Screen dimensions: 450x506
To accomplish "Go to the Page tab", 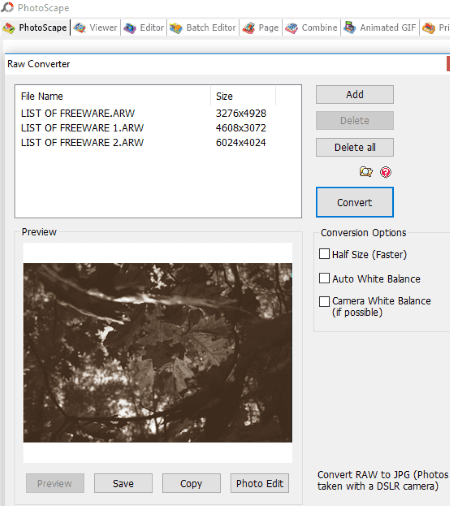I will pos(261,28).
